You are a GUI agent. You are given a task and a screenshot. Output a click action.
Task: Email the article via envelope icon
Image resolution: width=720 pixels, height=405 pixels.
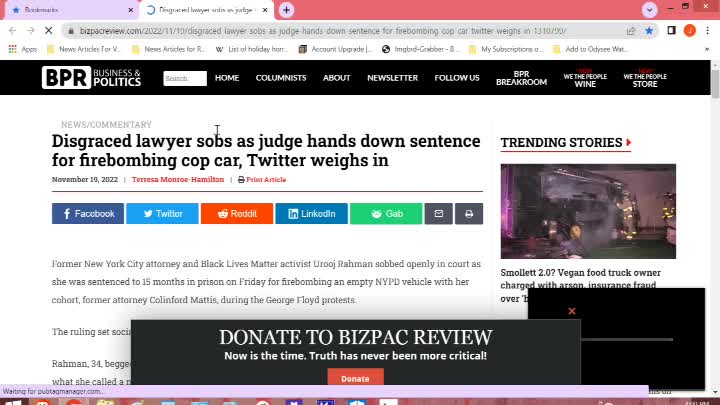tap(439, 214)
